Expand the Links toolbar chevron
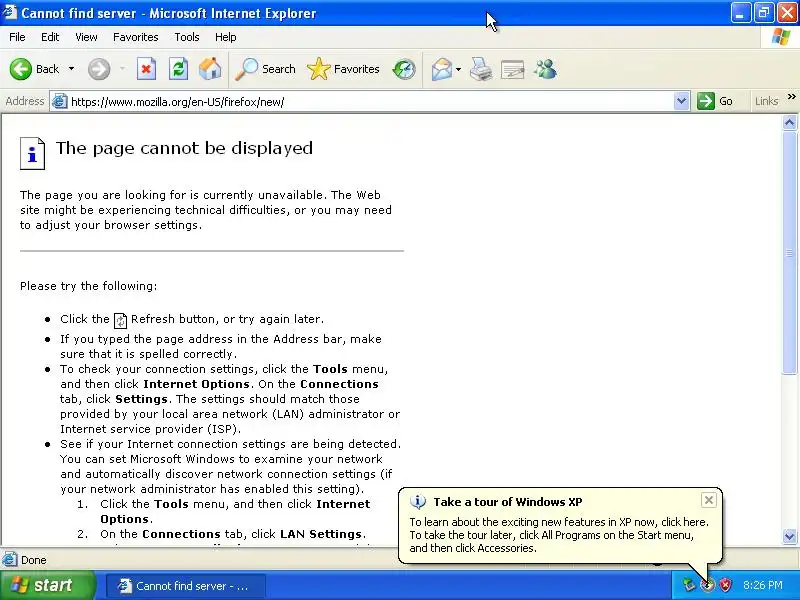The width and height of the screenshot is (800, 600). pyautogui.click(x=791, y=96)
